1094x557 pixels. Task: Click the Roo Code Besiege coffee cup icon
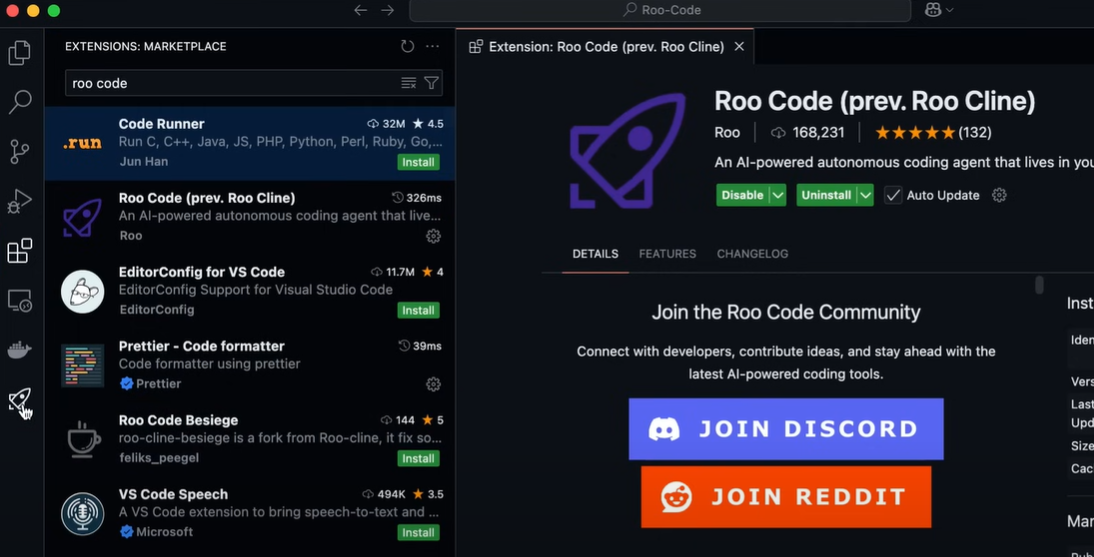pyautogui.click(x=83, y=439)
